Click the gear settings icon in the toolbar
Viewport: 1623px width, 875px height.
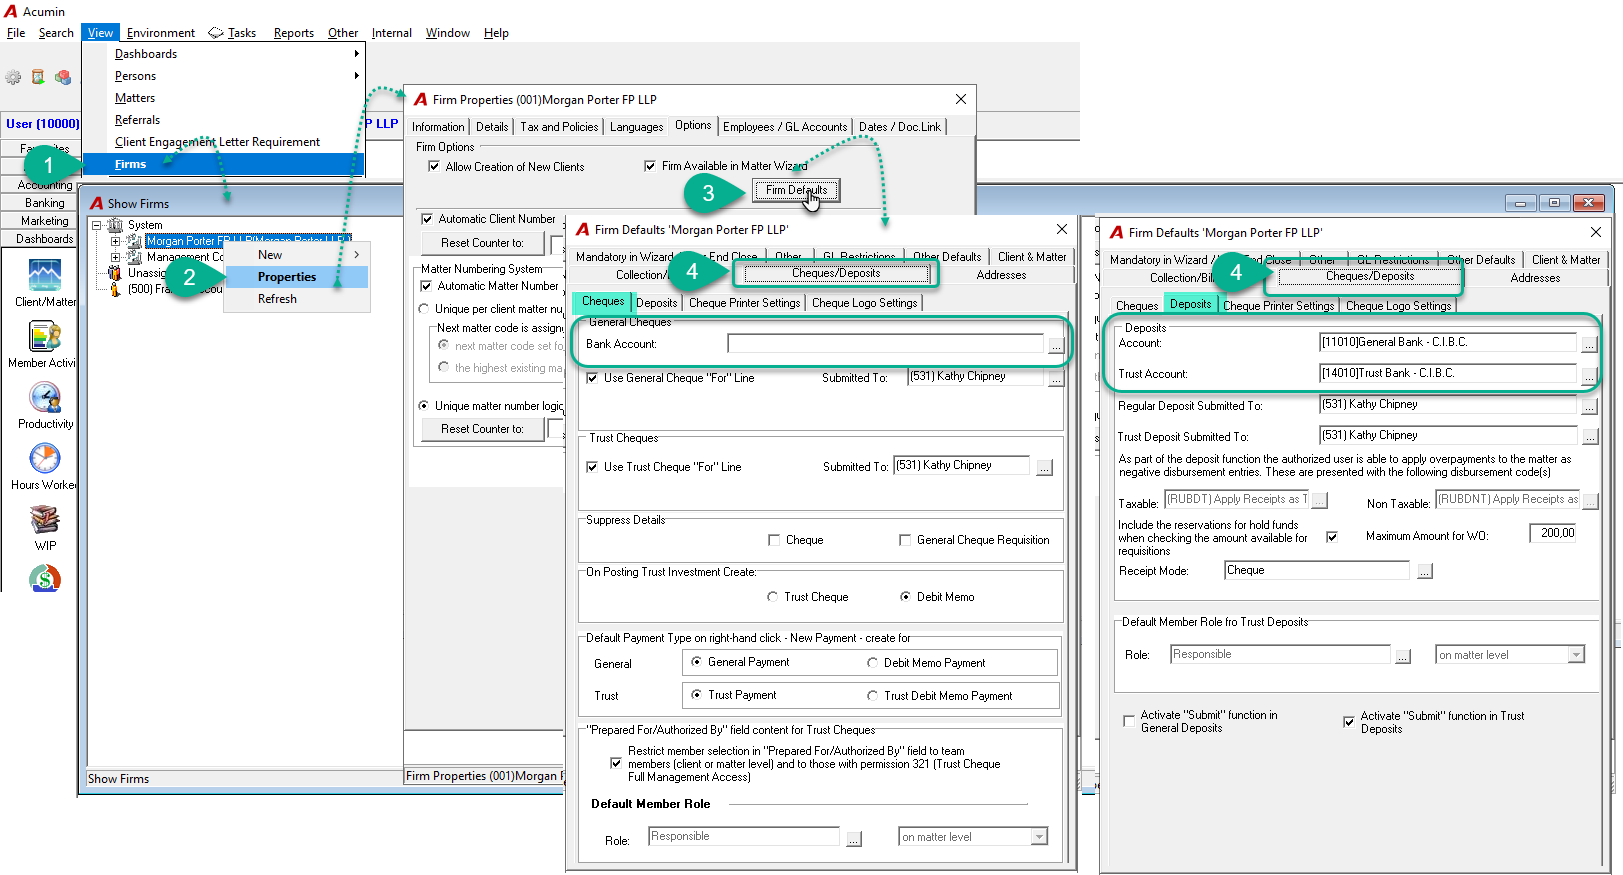(13, 77)
